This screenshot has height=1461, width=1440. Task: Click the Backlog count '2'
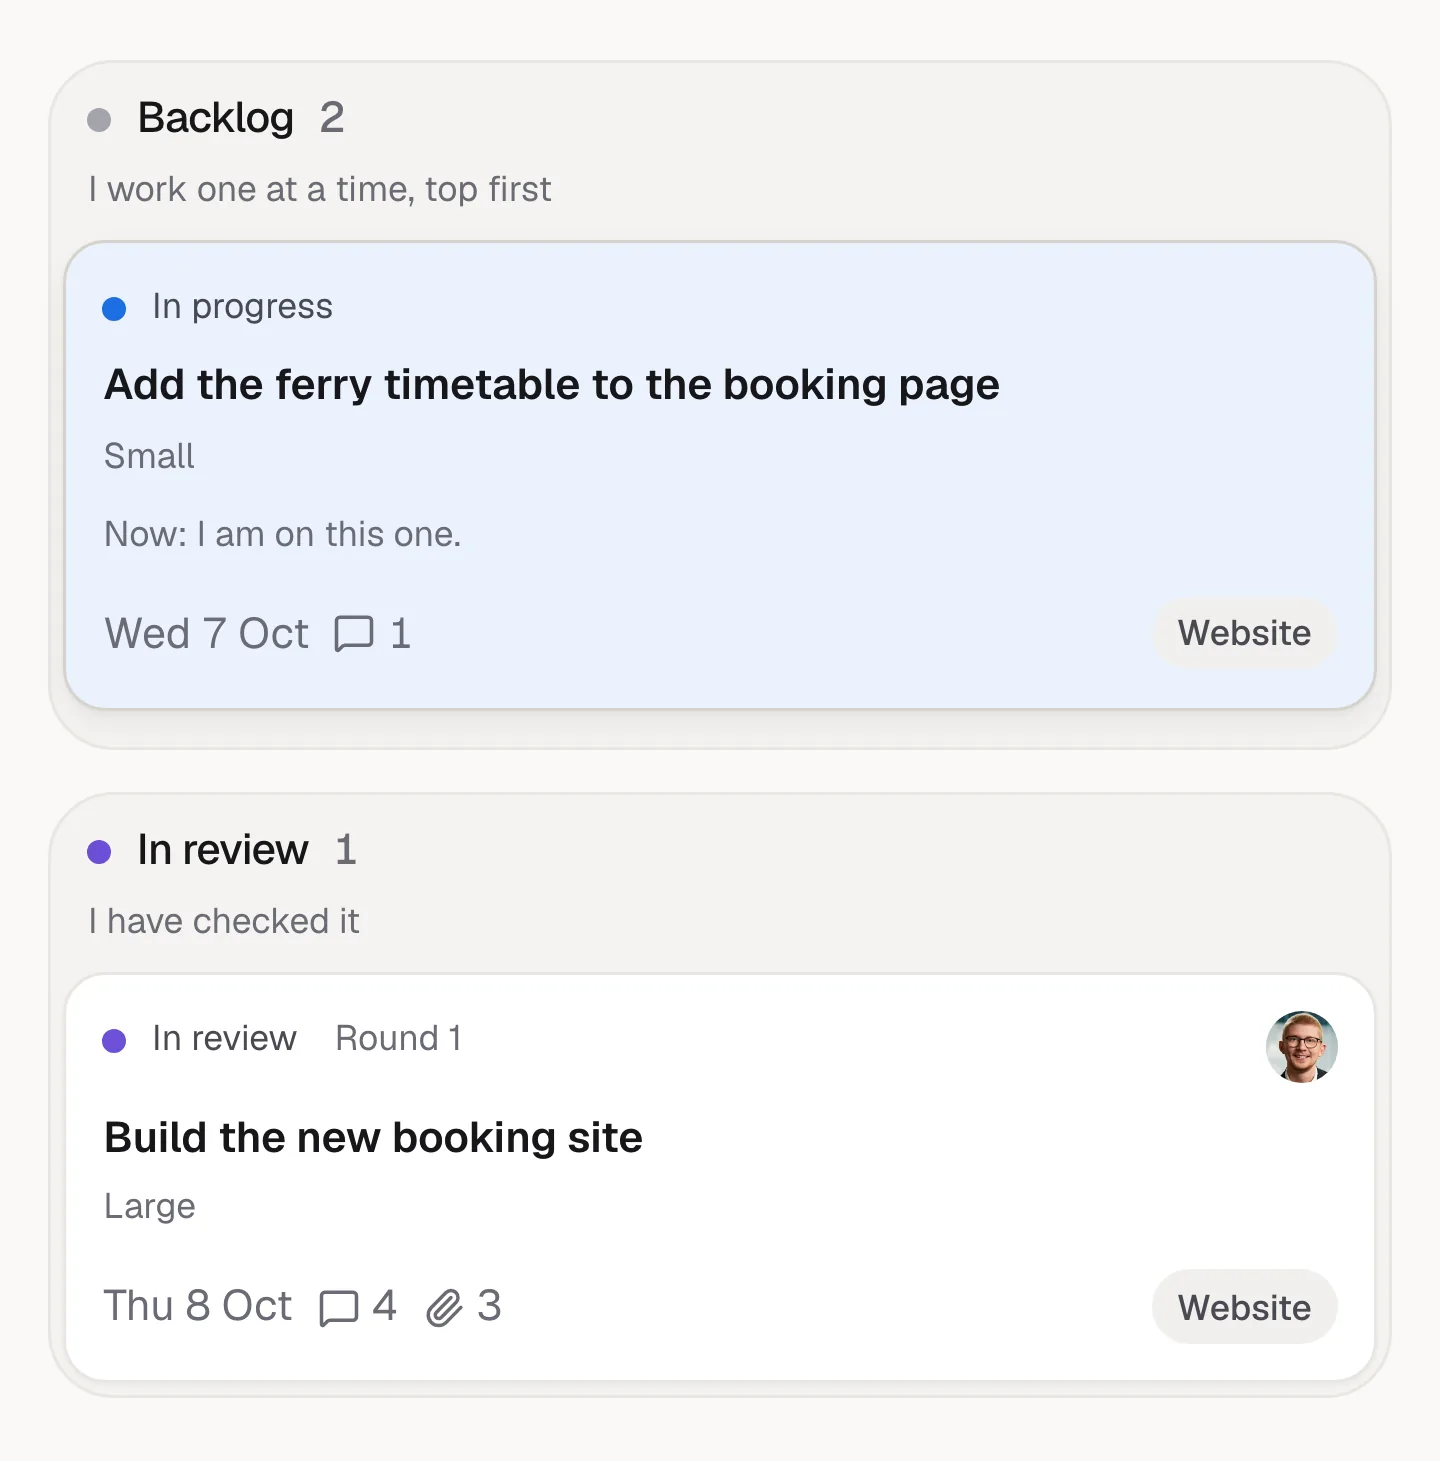[x=332, y=118]
